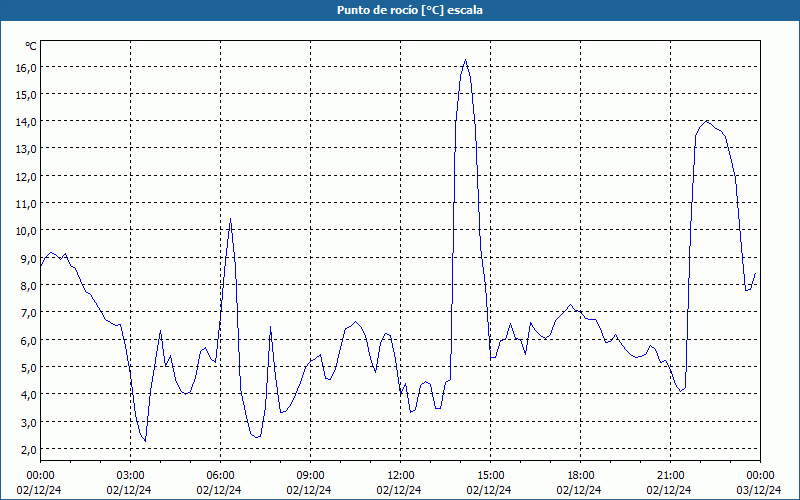Screen dimensions: 800x500
Task: Click the 09:00 time axis label
Action: [x=310, y=476]
